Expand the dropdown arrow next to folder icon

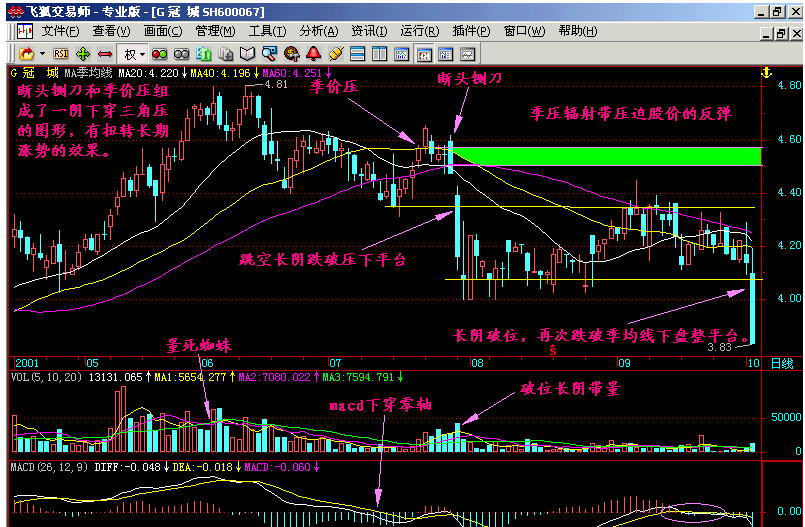43,54
